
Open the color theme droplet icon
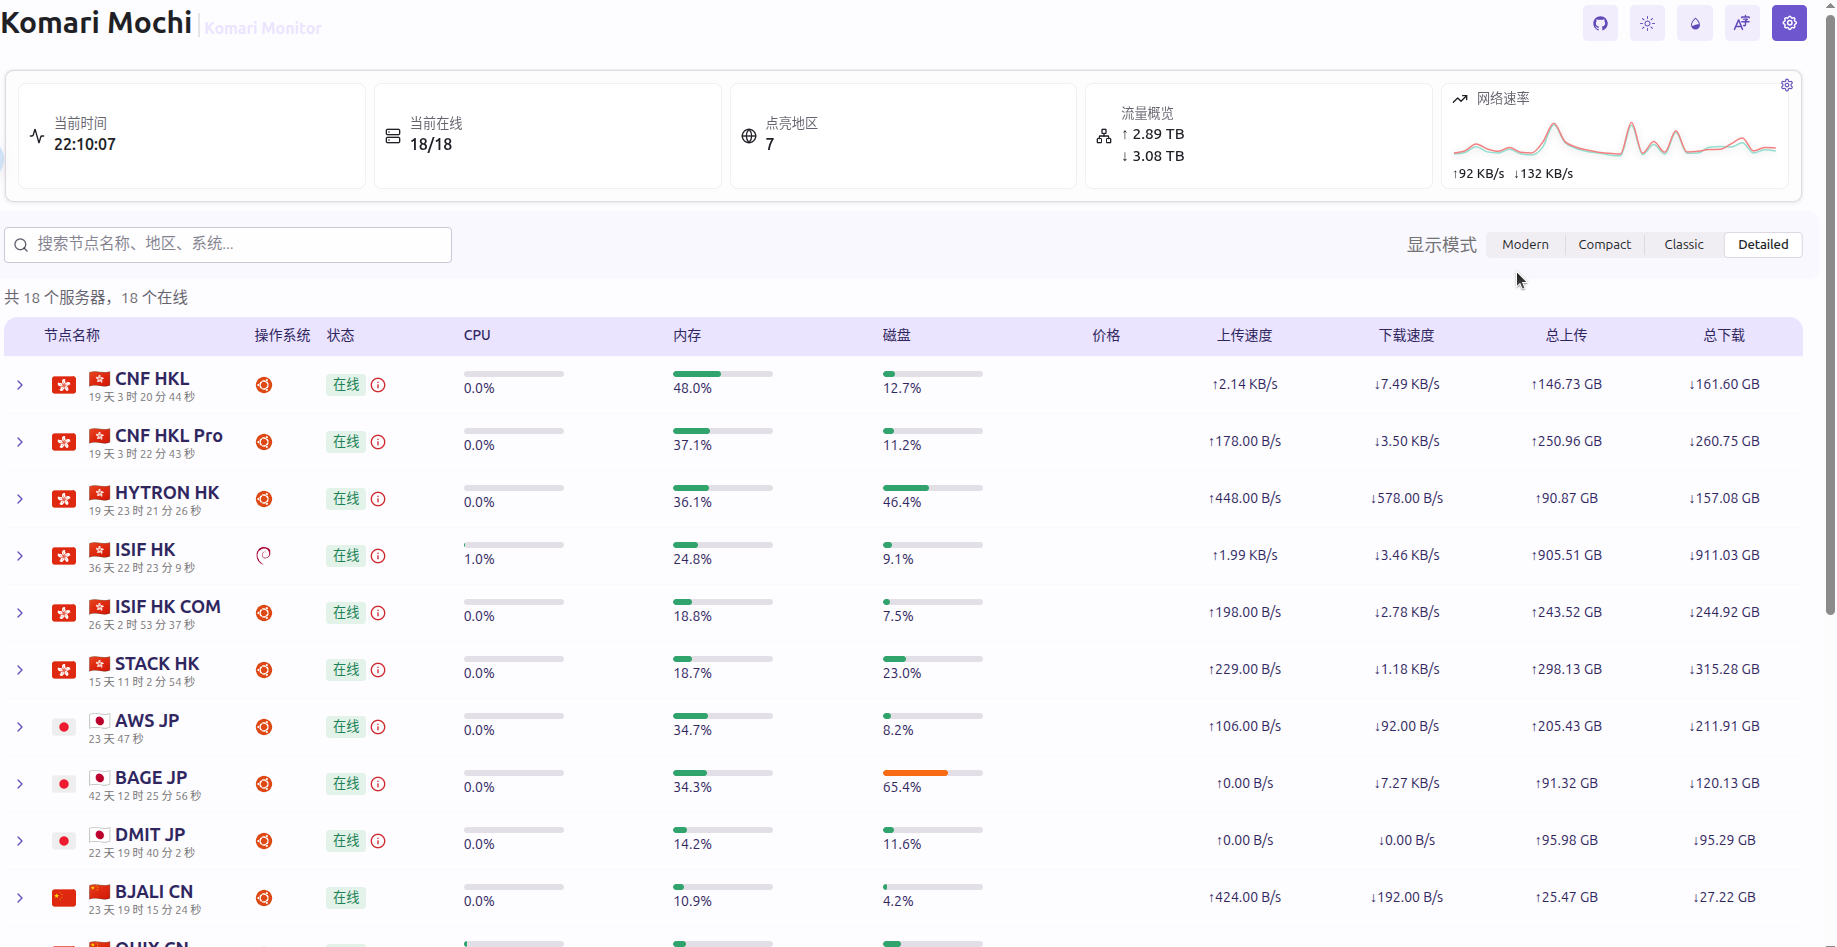tap(1695, 24)
